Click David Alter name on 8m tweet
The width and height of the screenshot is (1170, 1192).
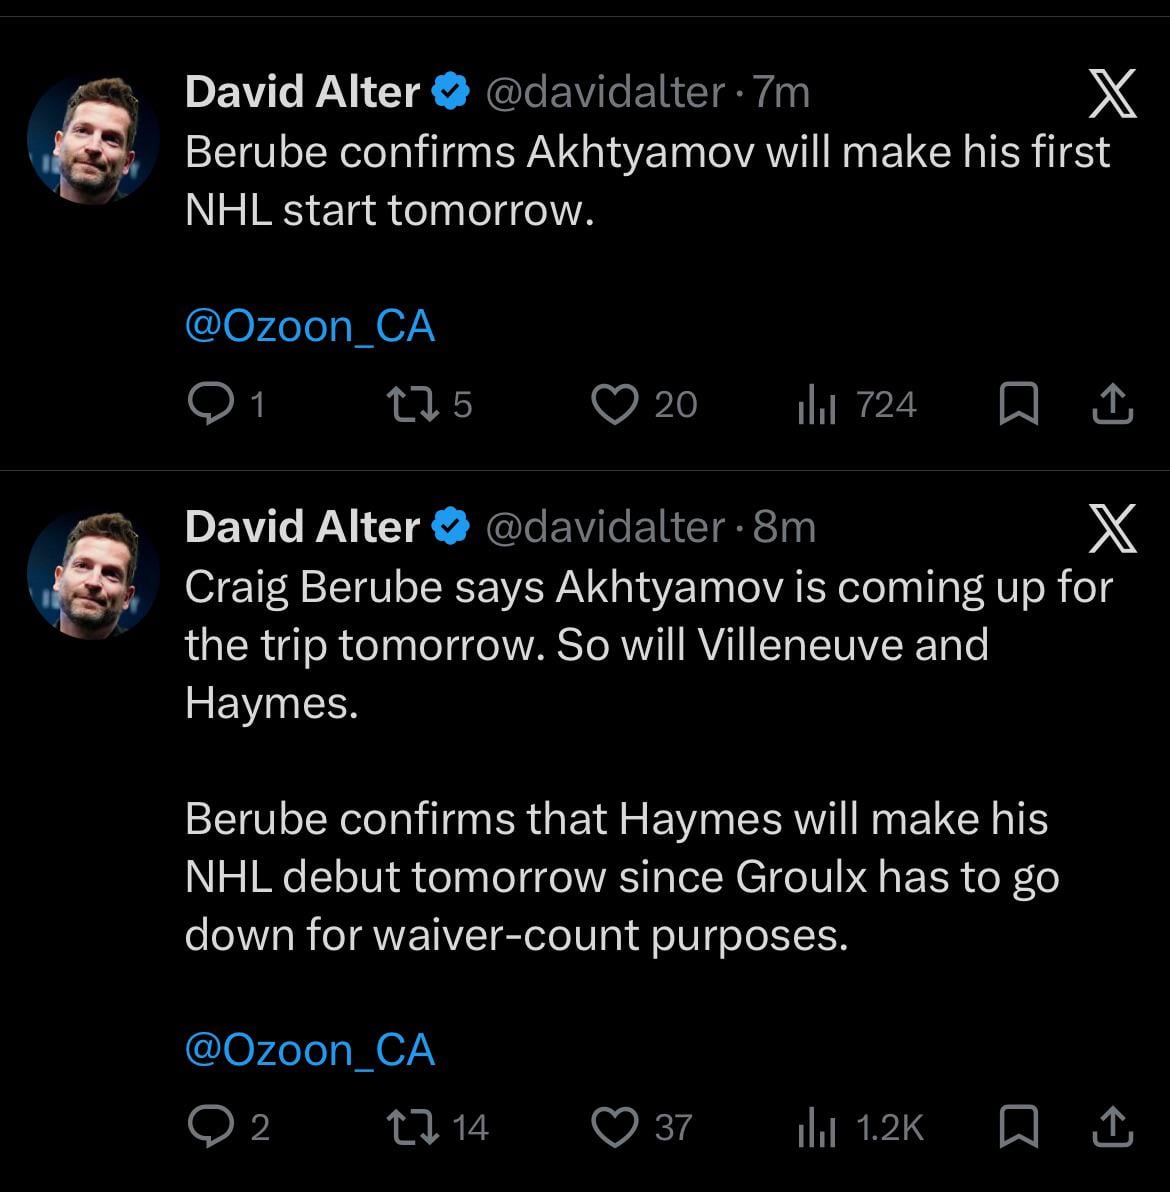tap(302, 527)
